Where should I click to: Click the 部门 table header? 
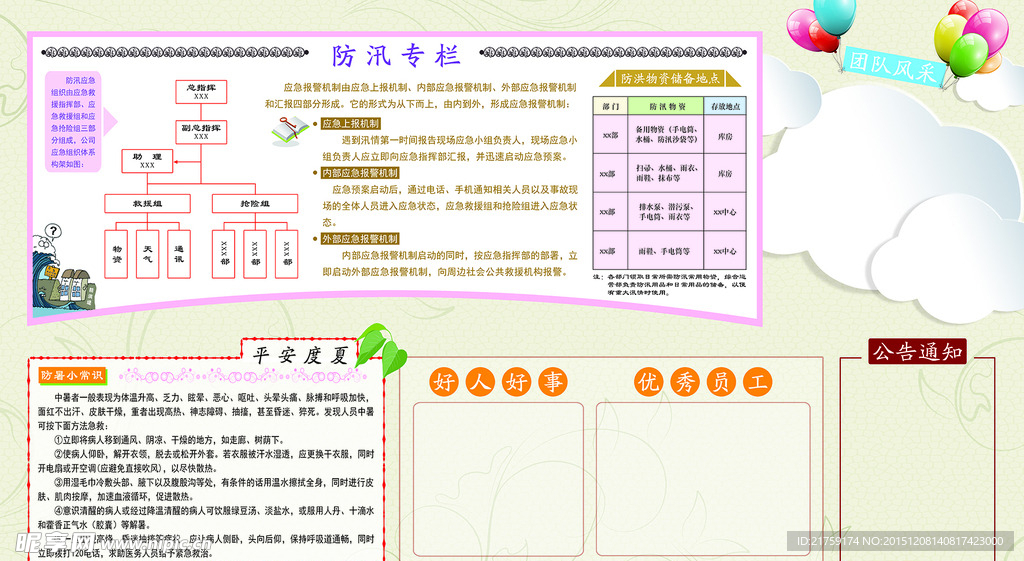(x=611, y=106)
